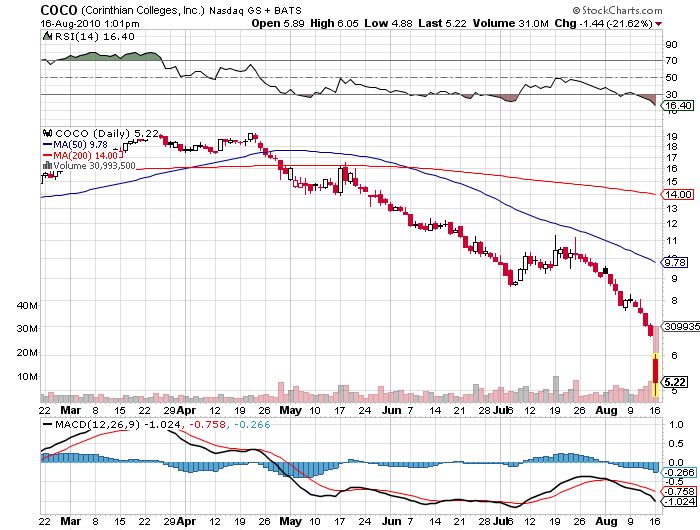Screen dimensions: 700x530
Task: Click the "Open 5.89" quote value
Action: coord(278,23)
